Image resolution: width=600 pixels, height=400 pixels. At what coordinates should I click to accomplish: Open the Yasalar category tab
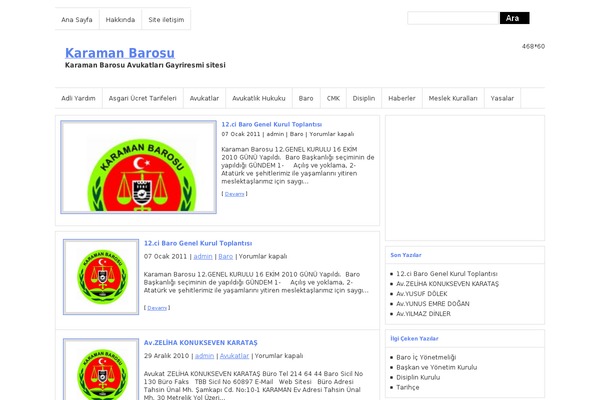click(502, 98)
